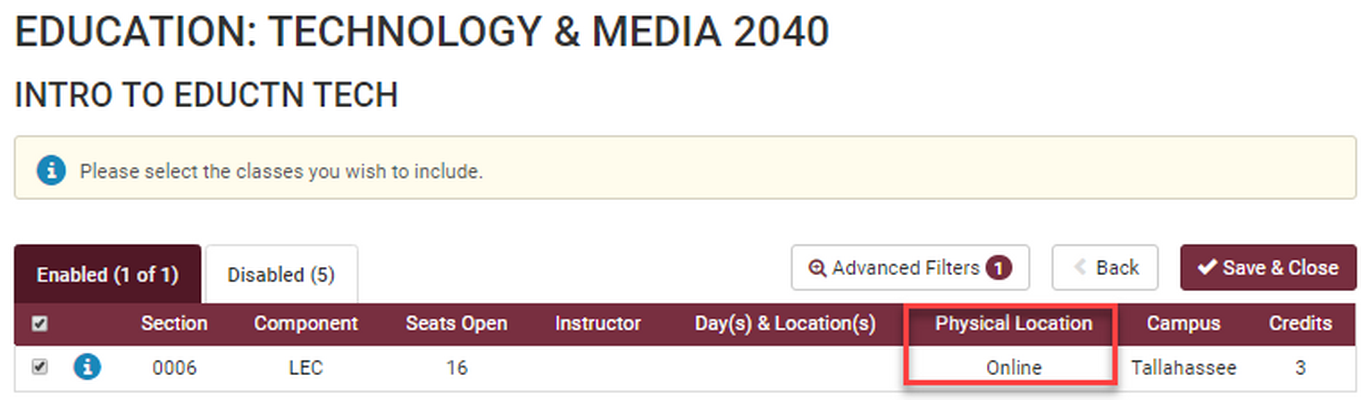Viewport: 1370px width, 400px height.
Task: Click the Credits column header
Action: tap(1300, 324)
